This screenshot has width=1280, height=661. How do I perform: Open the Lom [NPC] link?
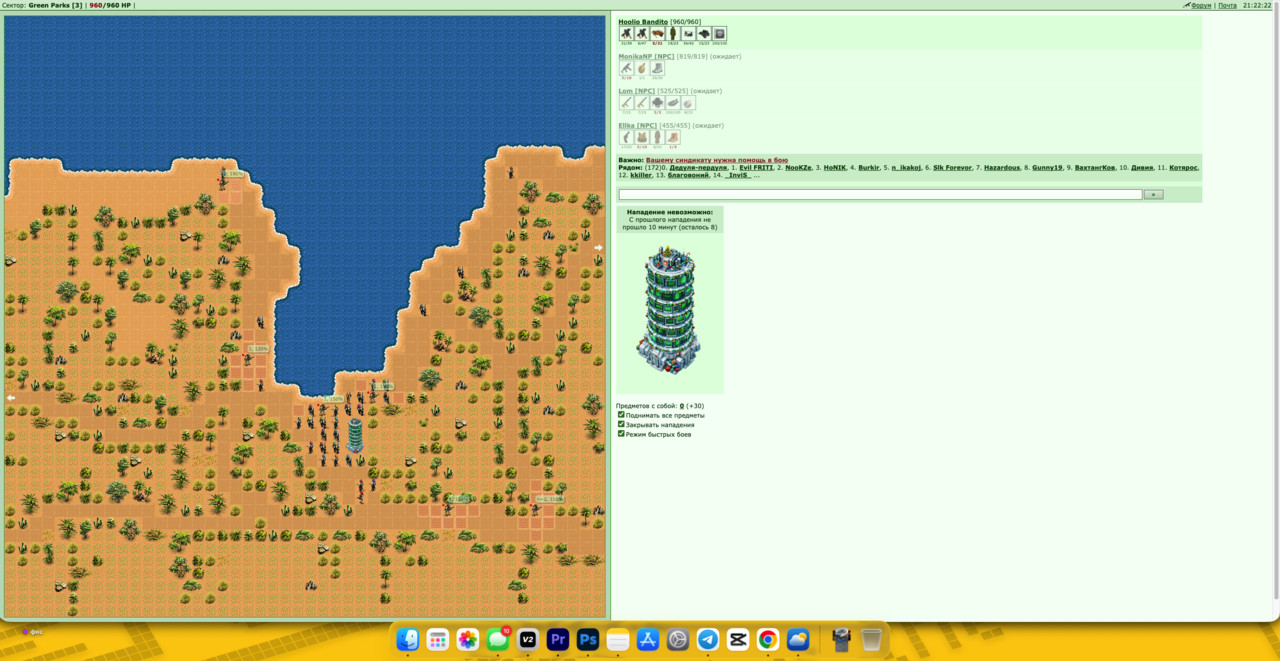pyautogui.click(x=636, y=91)
